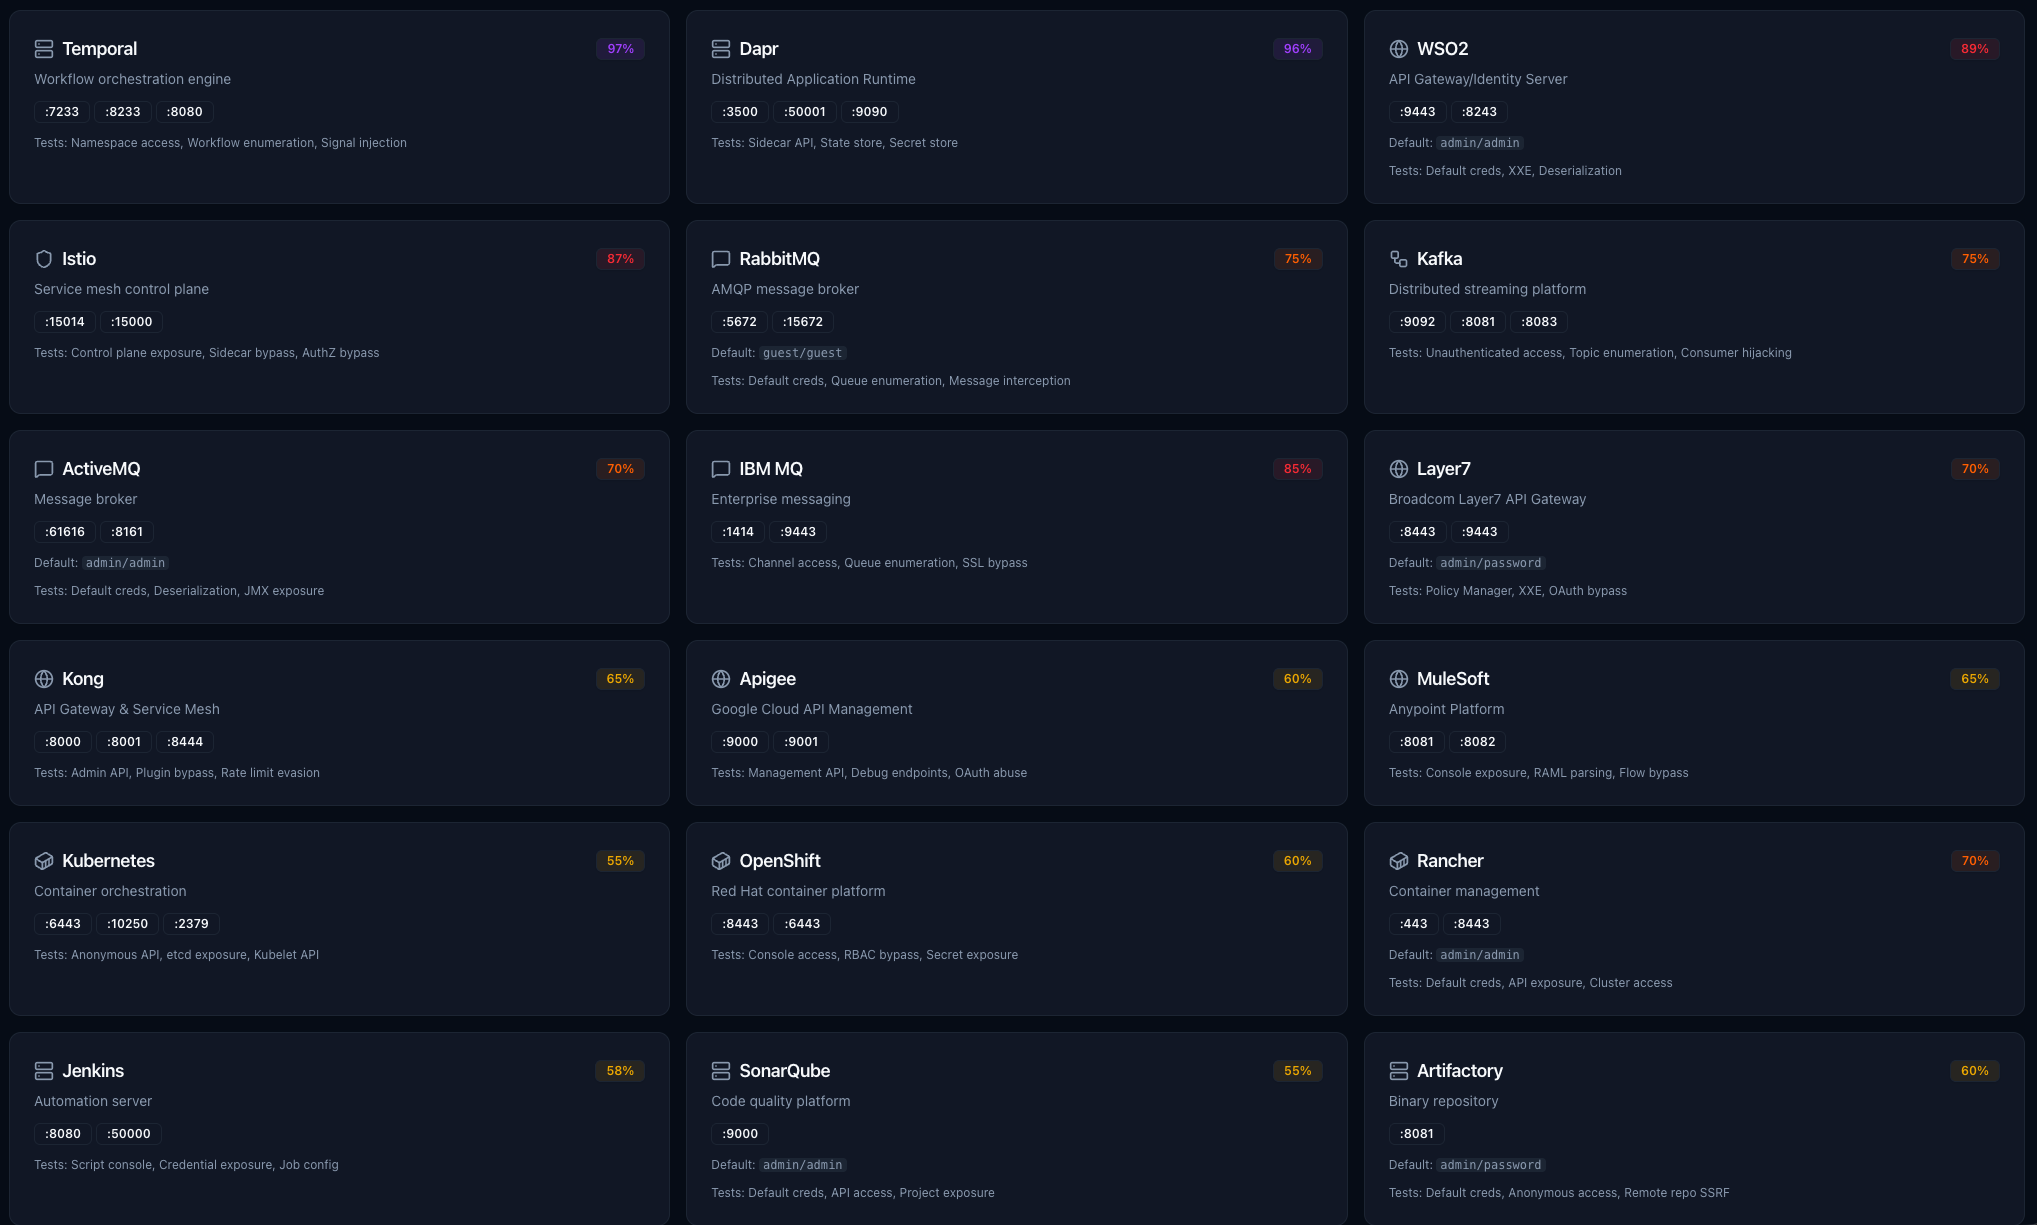2037x1225 pixels.
Task: Click port :6443 on Kubernetes card
Action: 62,923
